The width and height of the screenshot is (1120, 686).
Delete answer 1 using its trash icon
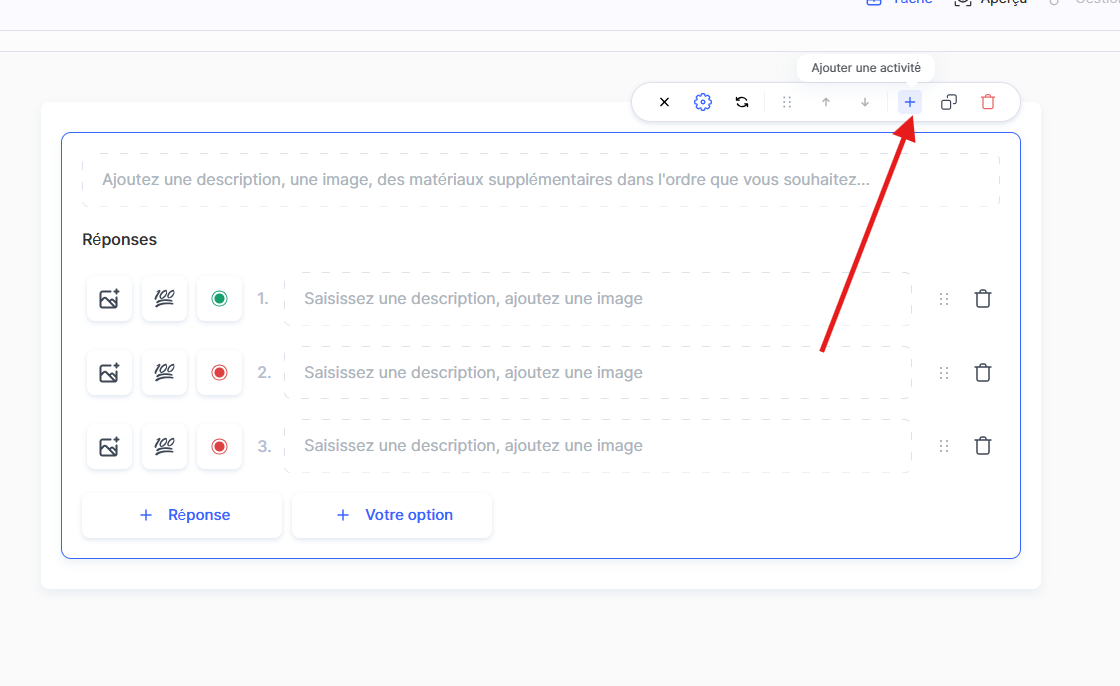click(983, 299)
